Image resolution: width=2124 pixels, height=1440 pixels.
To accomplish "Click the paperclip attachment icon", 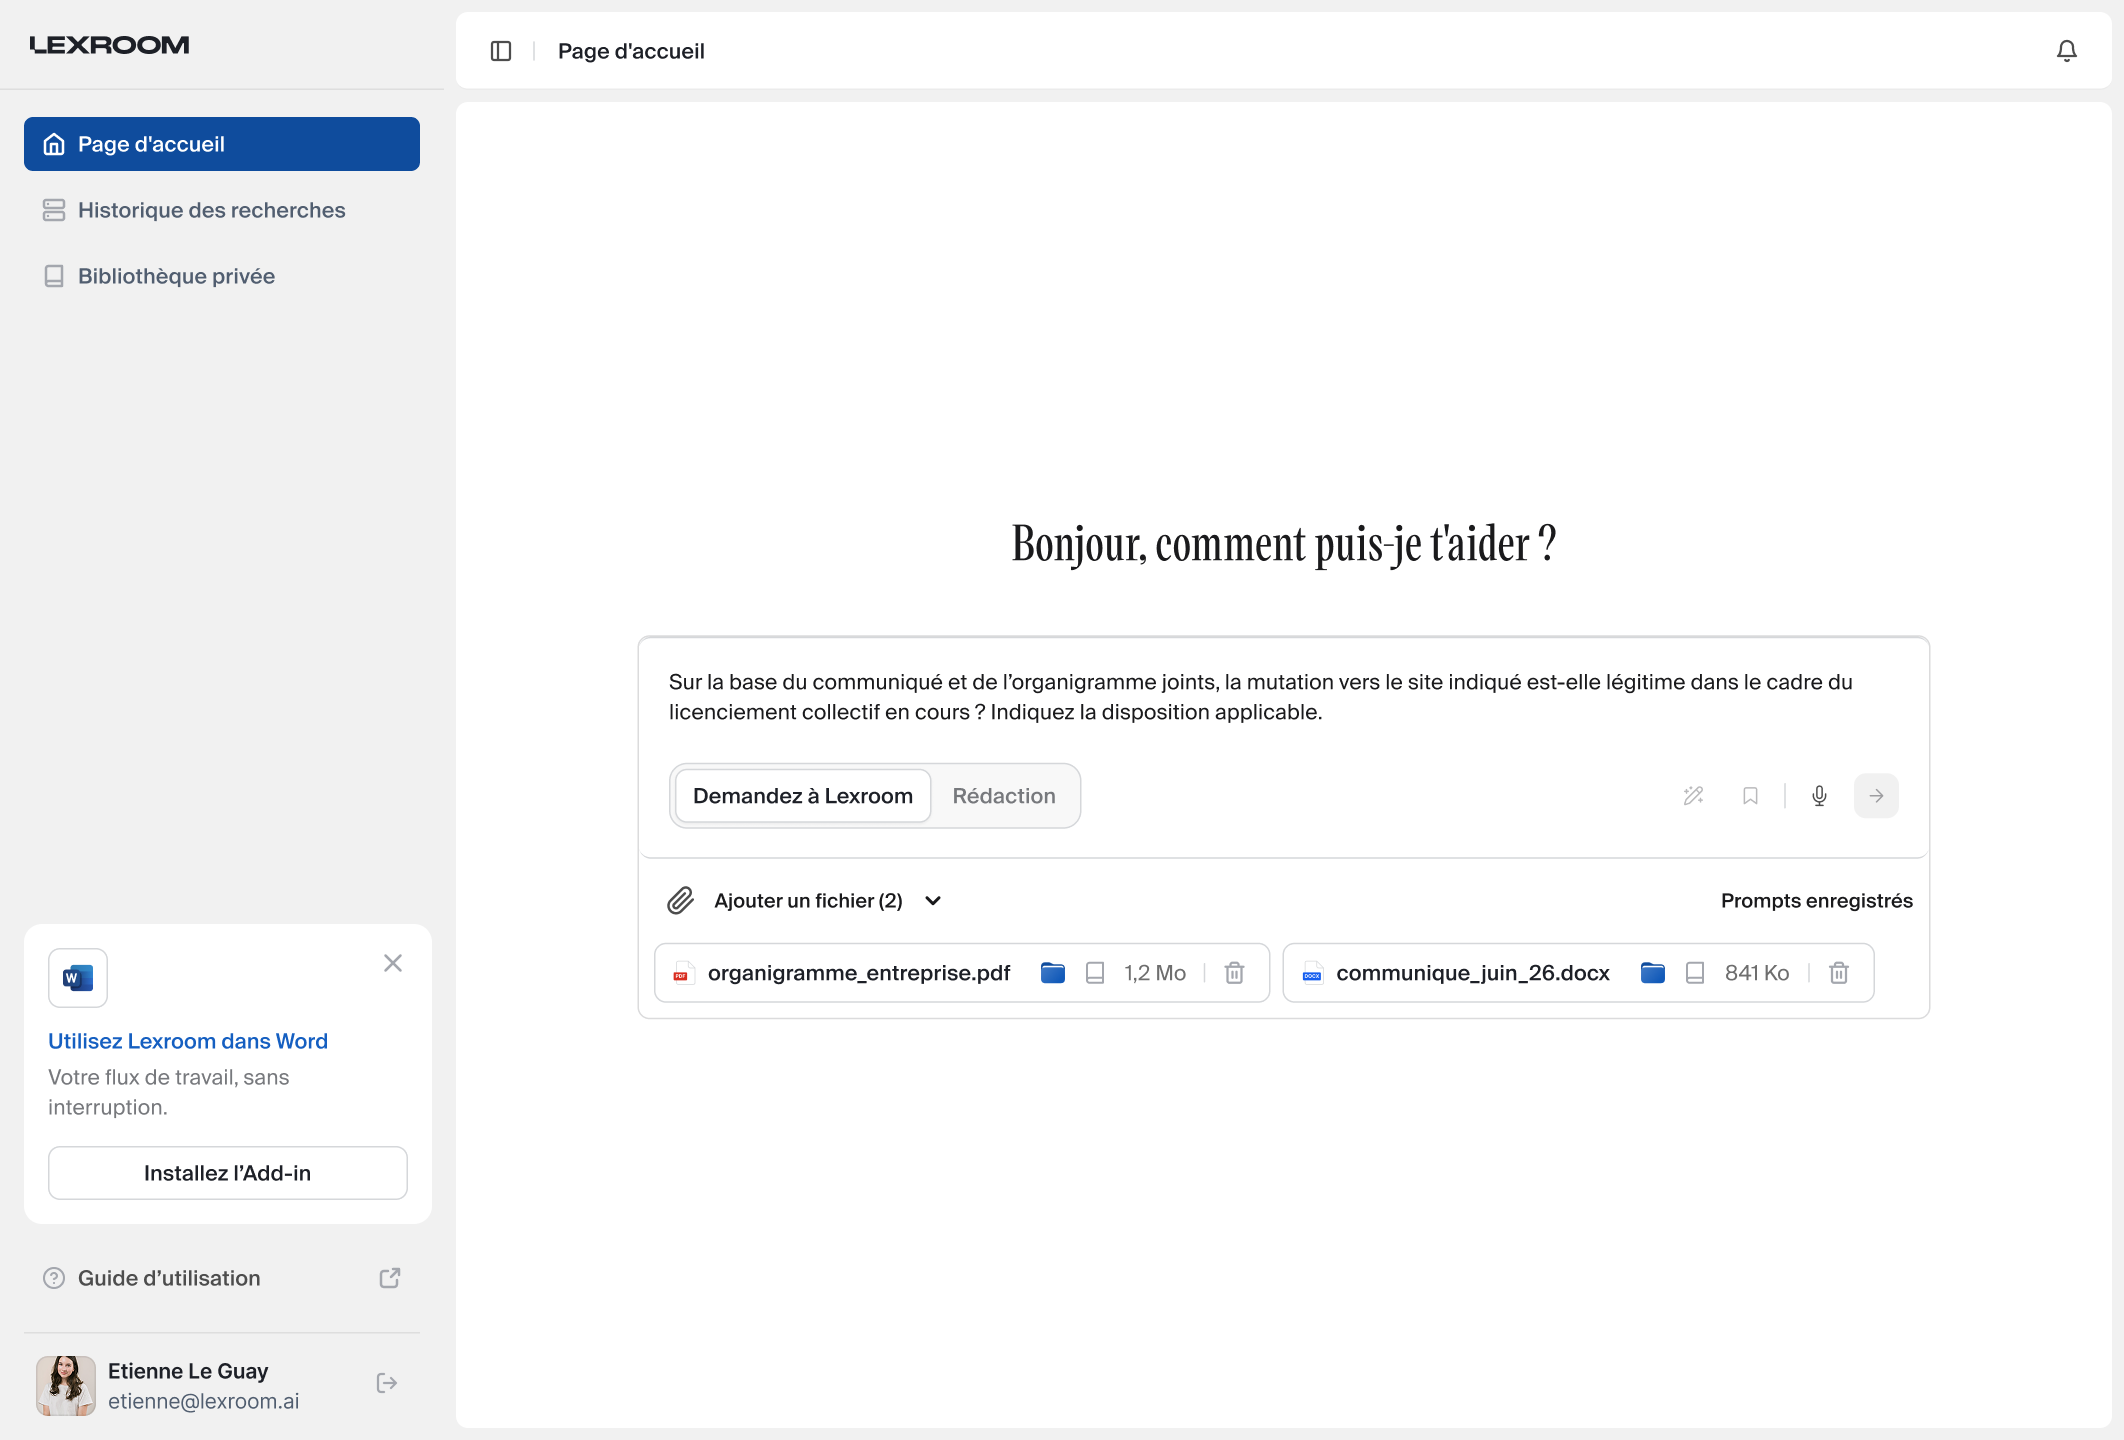I will 680,901.
